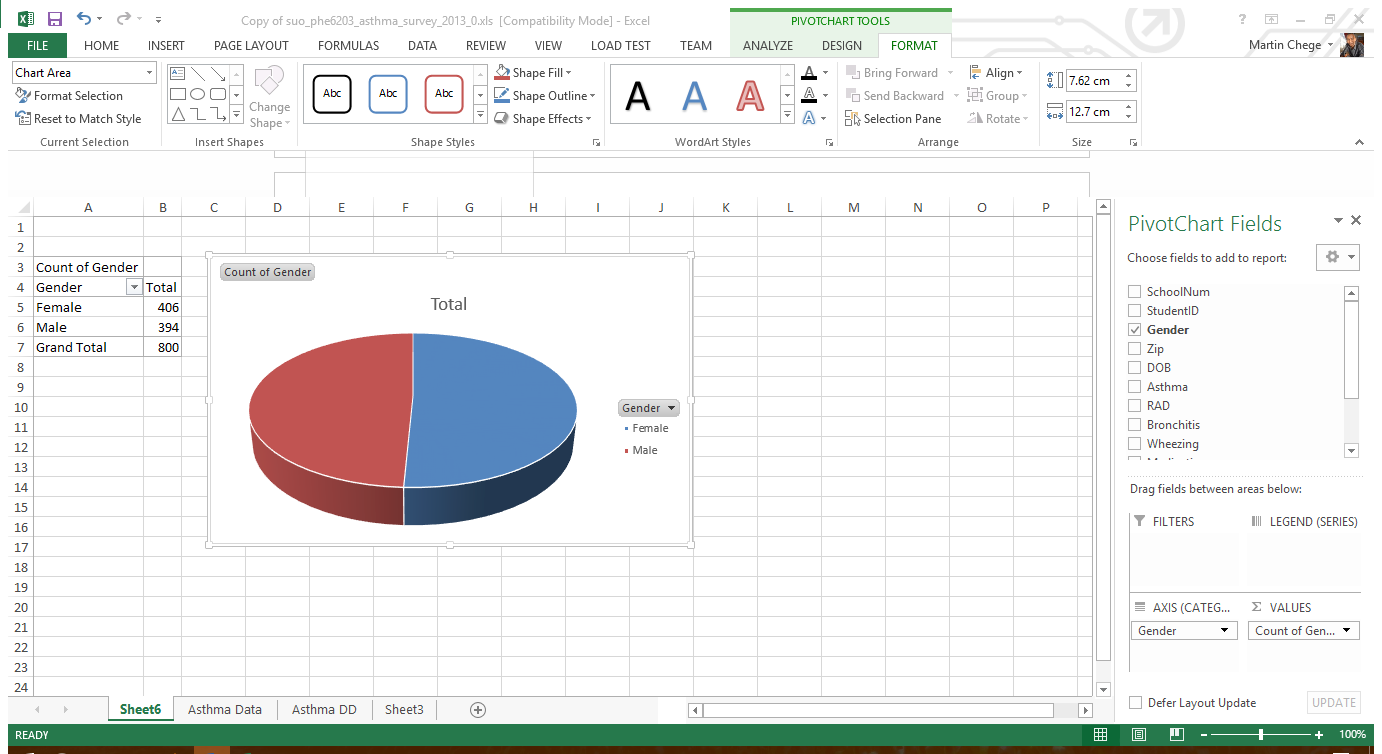Select the red outlined Abc shape style

tap(444, 94)
